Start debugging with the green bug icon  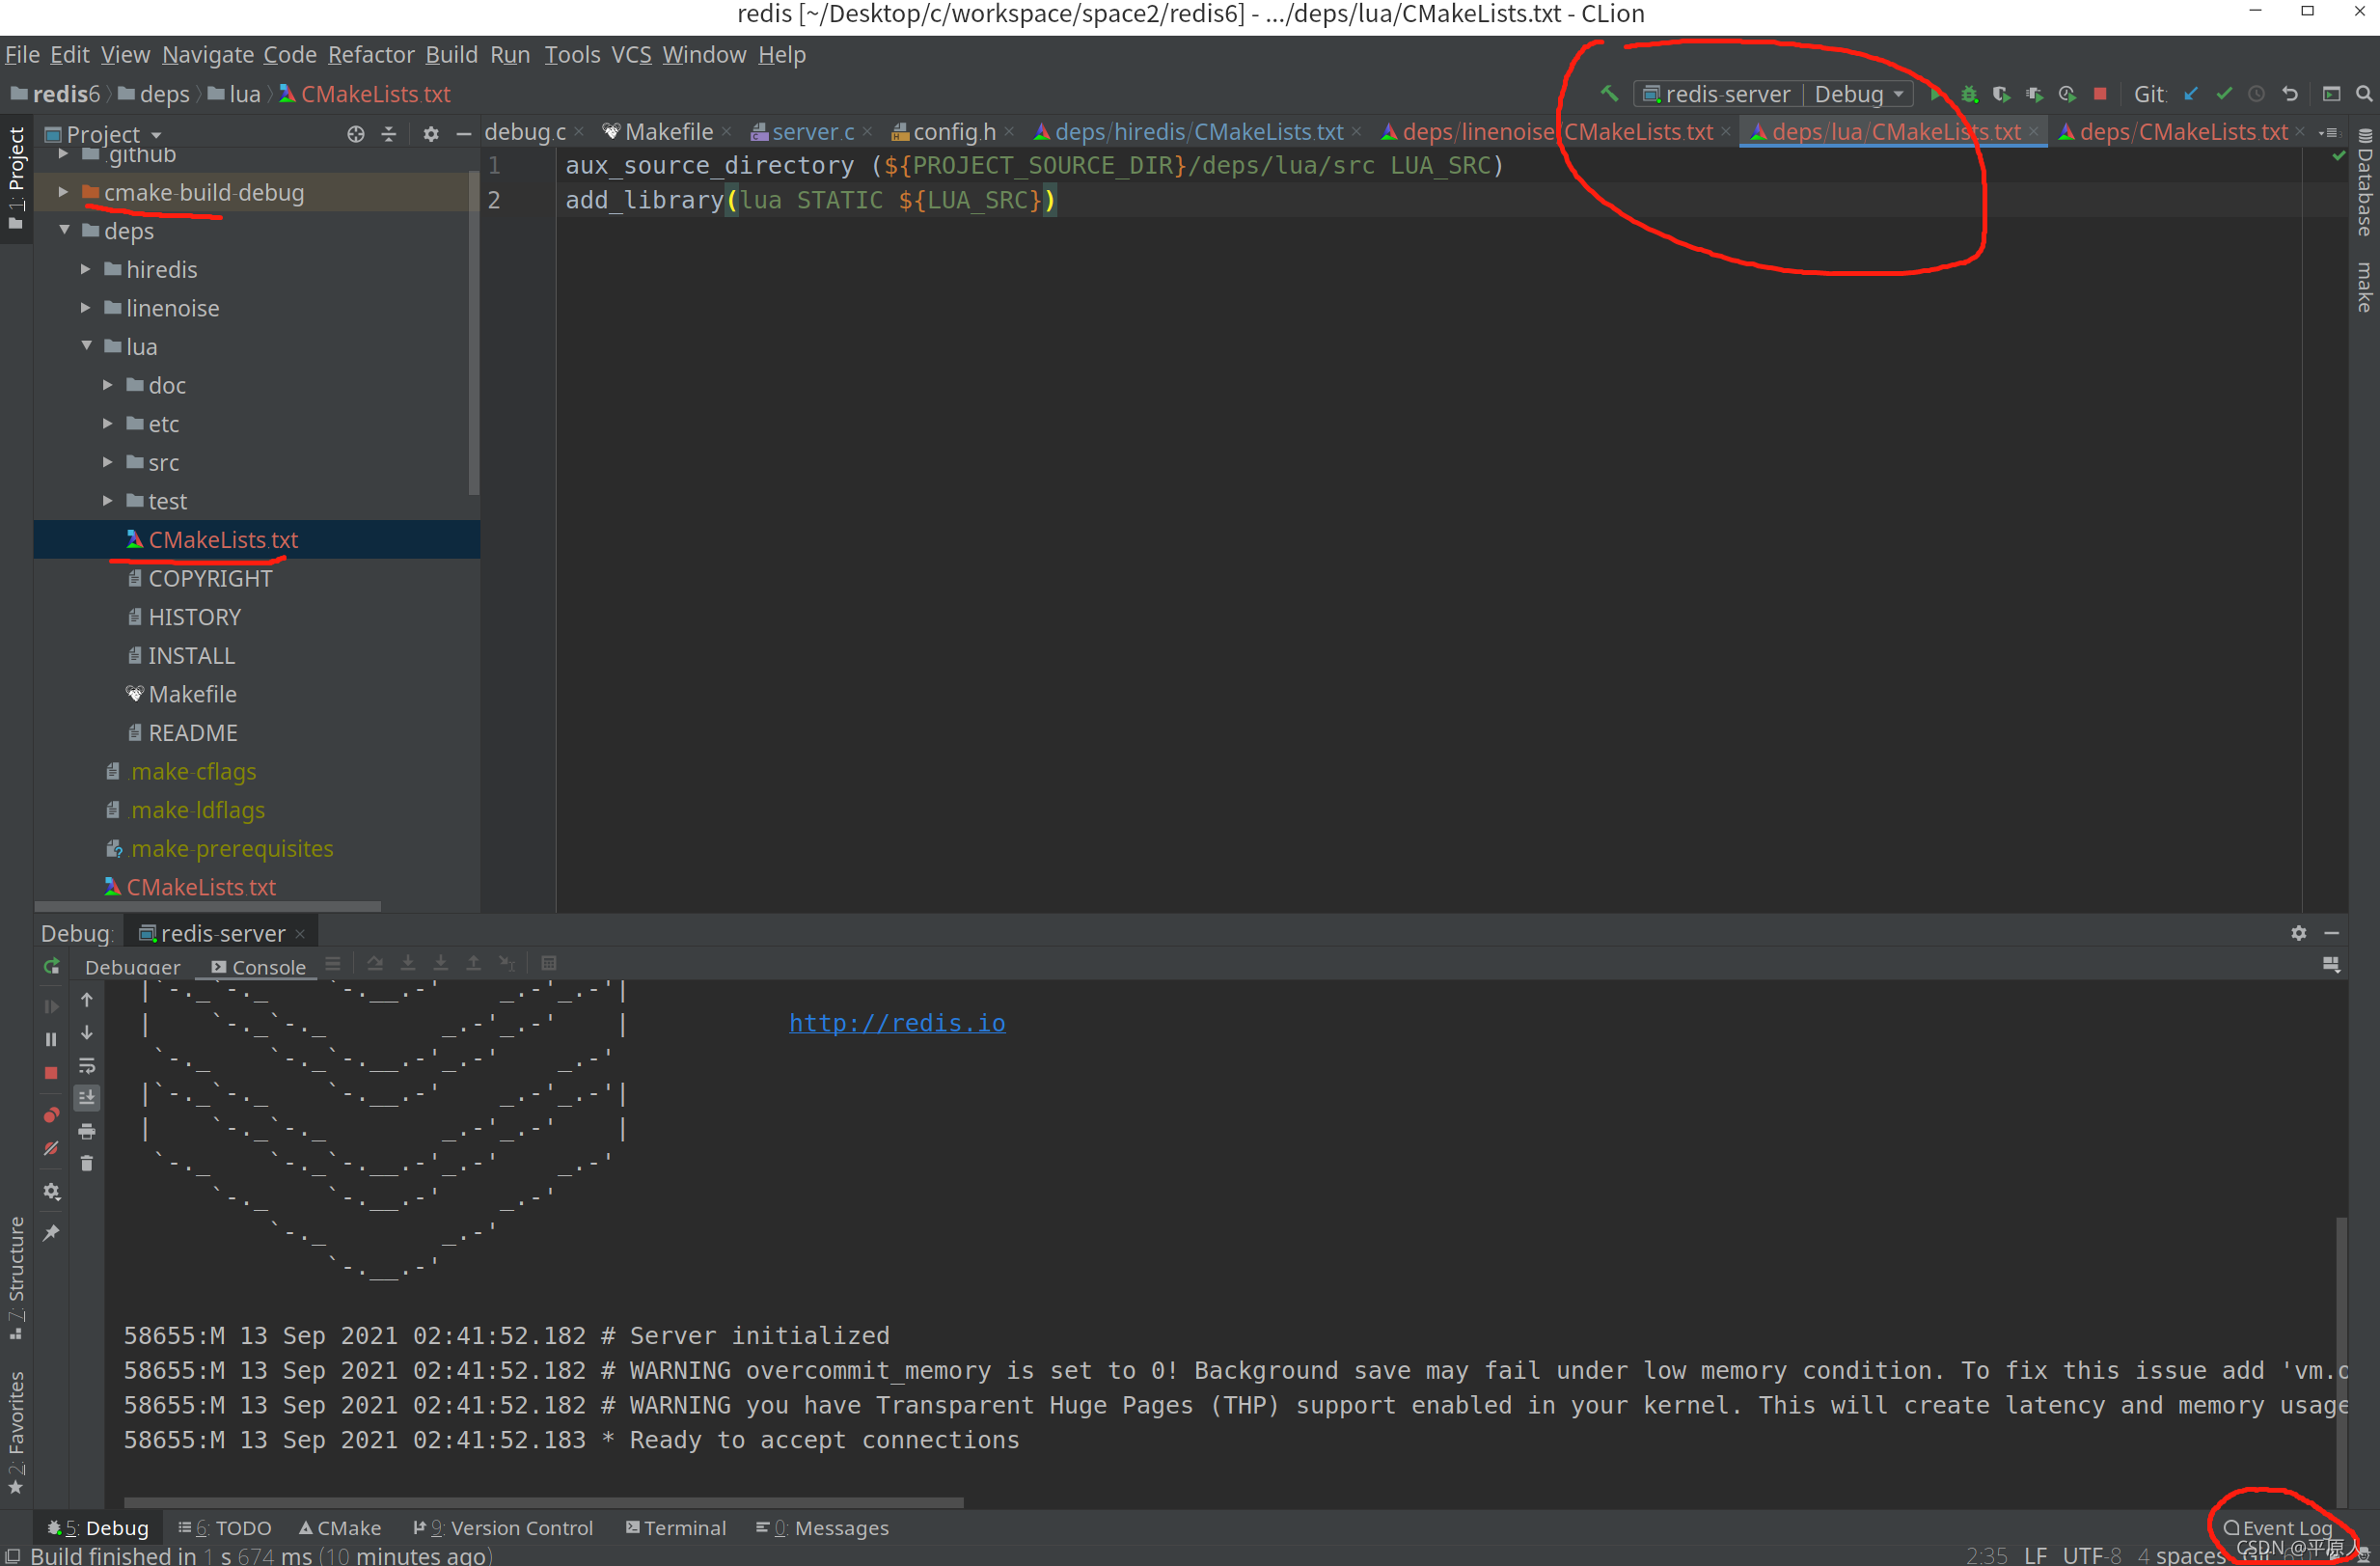tap(1969, 94)
